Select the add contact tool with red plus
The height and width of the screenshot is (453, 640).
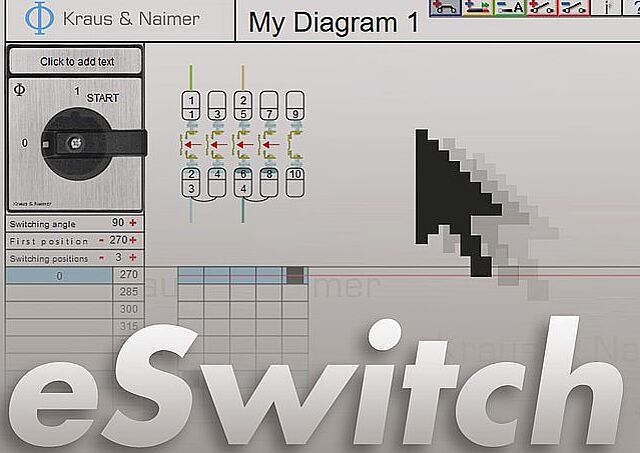tap(541, 7)
